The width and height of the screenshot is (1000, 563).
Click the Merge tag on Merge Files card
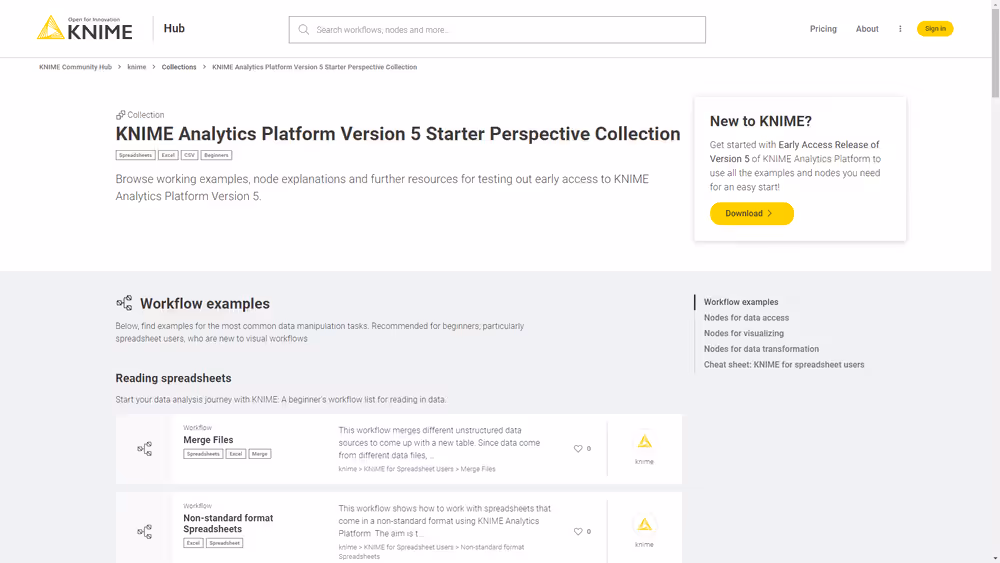pos(260,454)
